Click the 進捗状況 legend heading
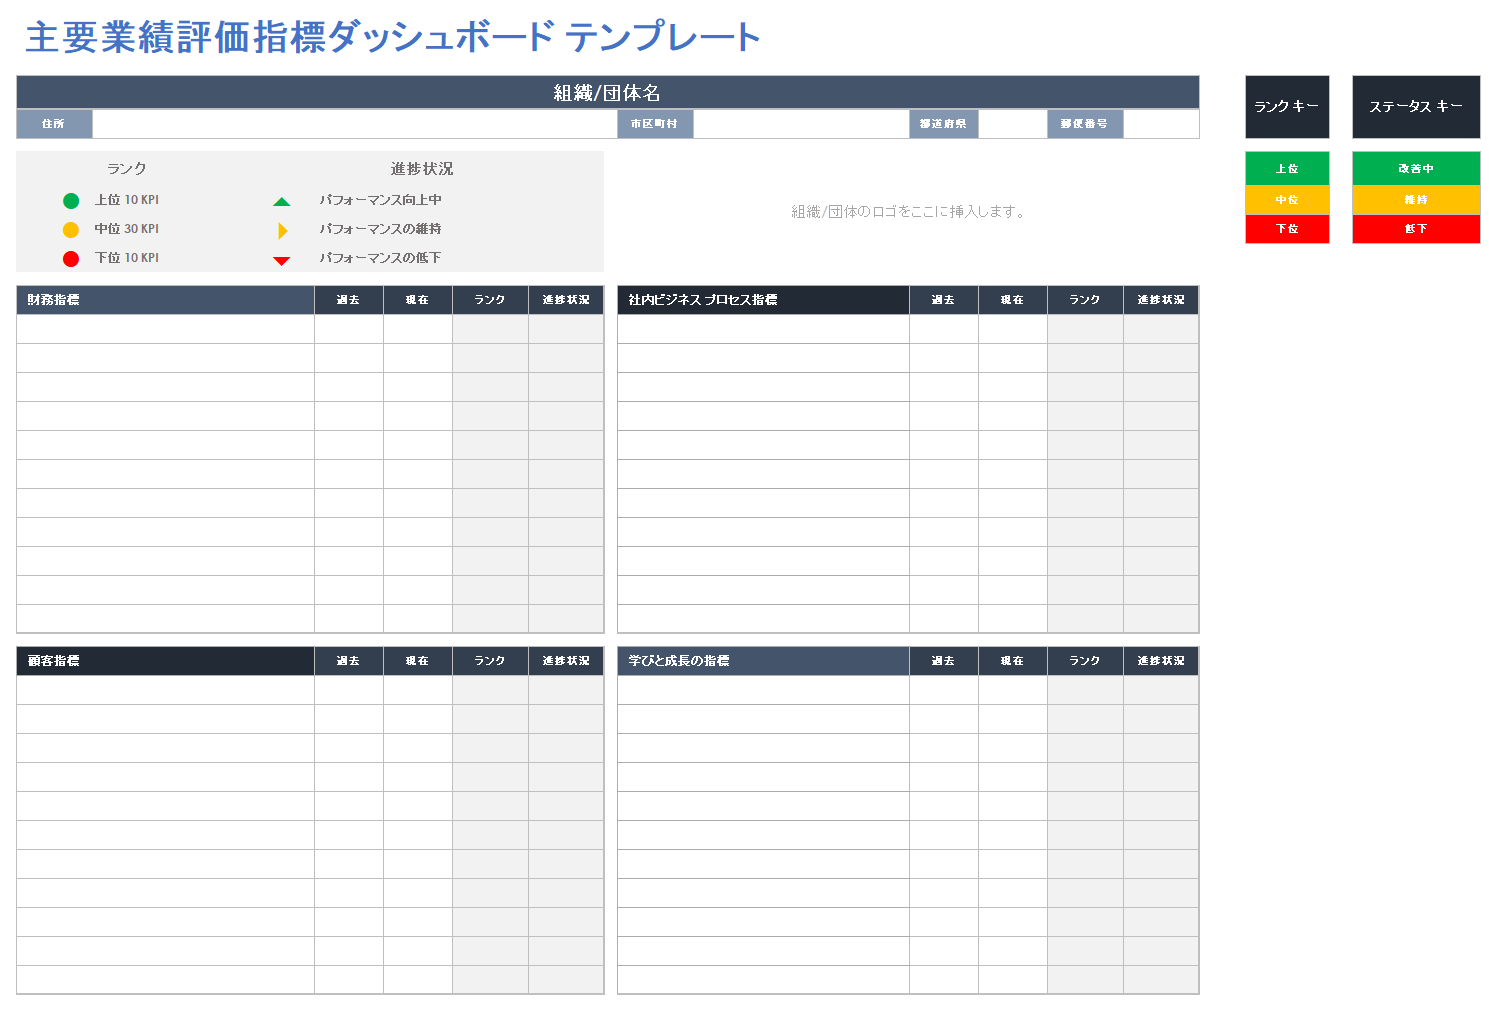The image size is (1502, 1013). (x=422, y=169)
